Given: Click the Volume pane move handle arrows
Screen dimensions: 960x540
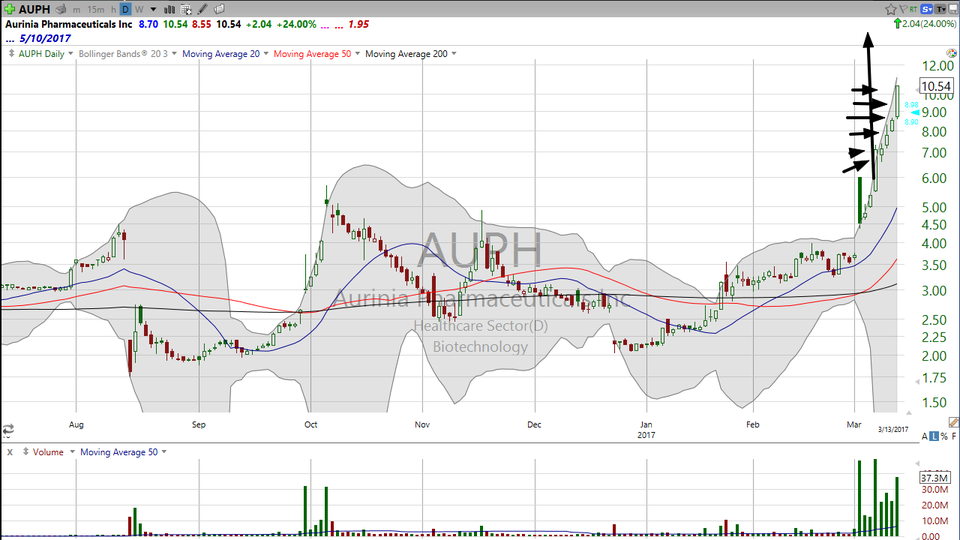Looking at the screenshot, I should point(26,452).
